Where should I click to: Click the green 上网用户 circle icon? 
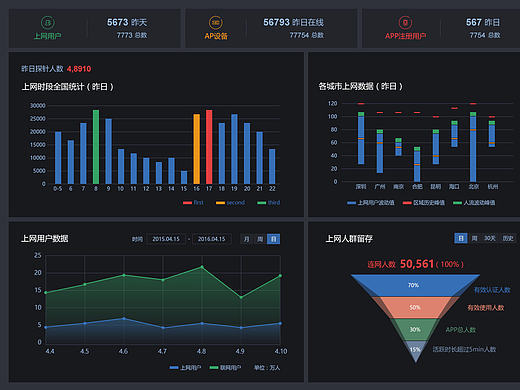pyautogui.click(x=48, y=23)
